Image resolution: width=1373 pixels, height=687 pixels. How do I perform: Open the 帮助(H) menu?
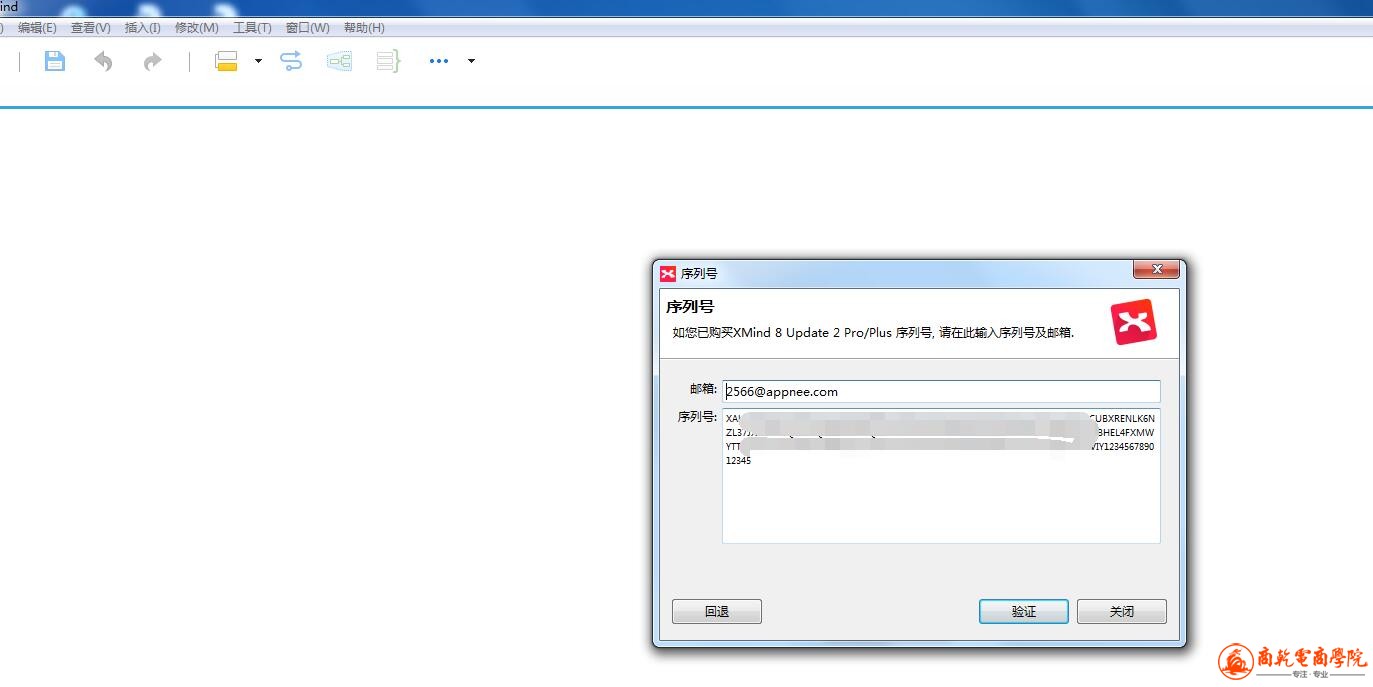click(x=364, y=28)
